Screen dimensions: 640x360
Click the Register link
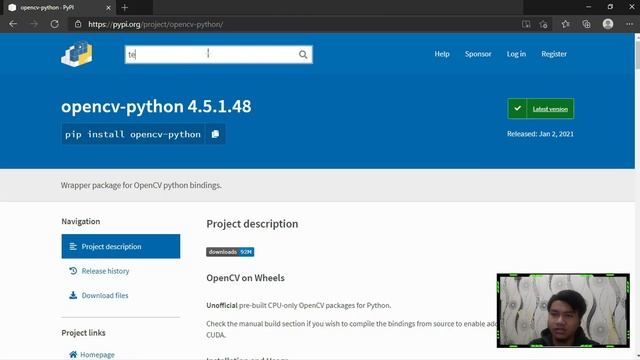pyautogui.click(x=554, y=54)
